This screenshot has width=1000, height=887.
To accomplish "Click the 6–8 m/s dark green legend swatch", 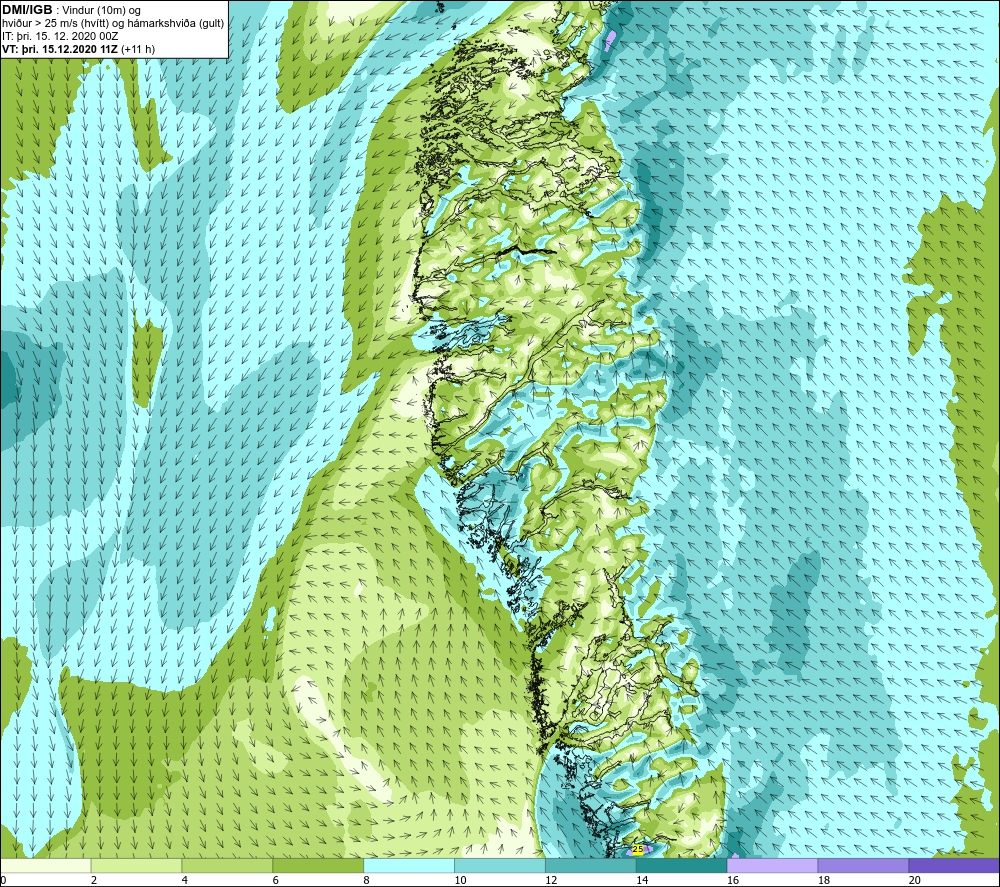I will [x=318, y=865].
